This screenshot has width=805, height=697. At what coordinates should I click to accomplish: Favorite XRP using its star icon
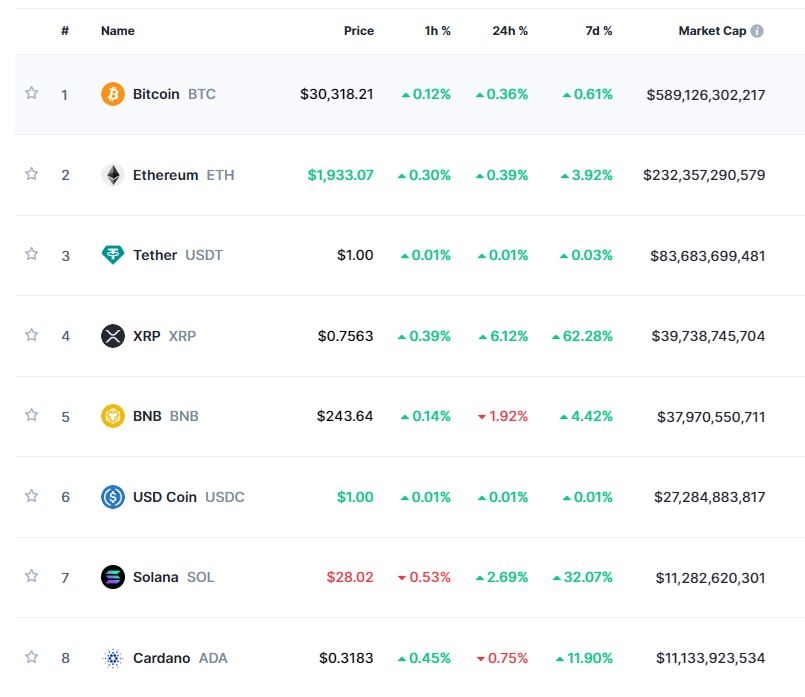(x=32, y=335)
